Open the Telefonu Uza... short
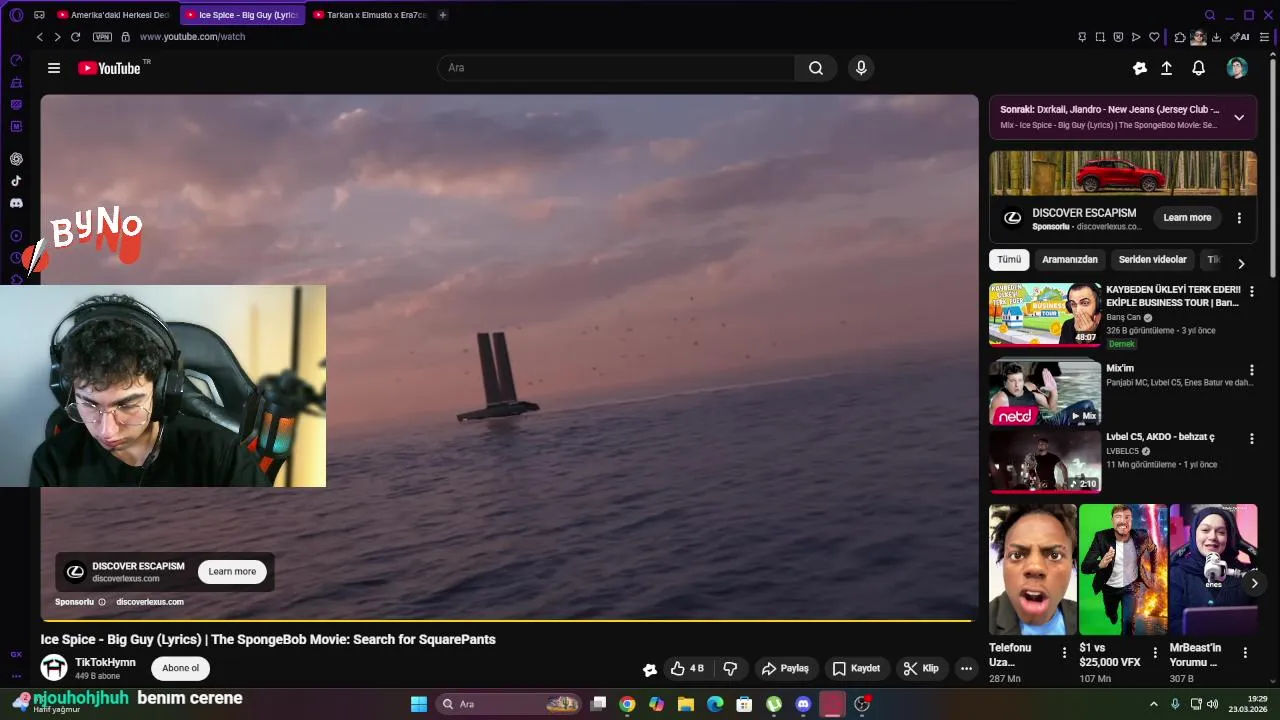Viewport: 1280px width, 720px height. (1033, 569)
